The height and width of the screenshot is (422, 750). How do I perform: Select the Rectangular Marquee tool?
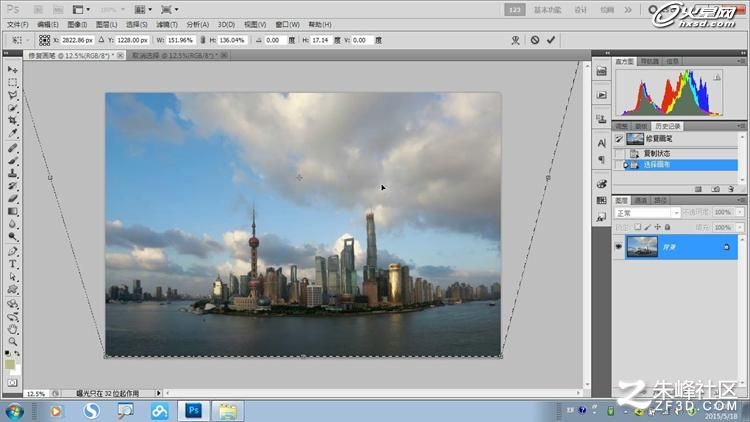[12, 82]
